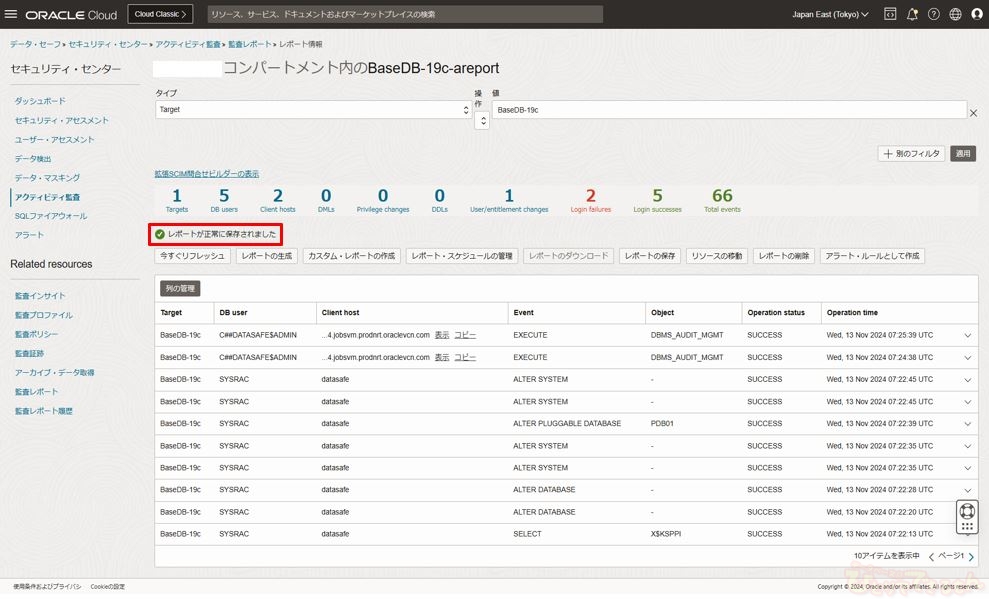The image size is (989, 599).
Task: Select SQL Firewall in the sidebar
Action: point(50,216)
